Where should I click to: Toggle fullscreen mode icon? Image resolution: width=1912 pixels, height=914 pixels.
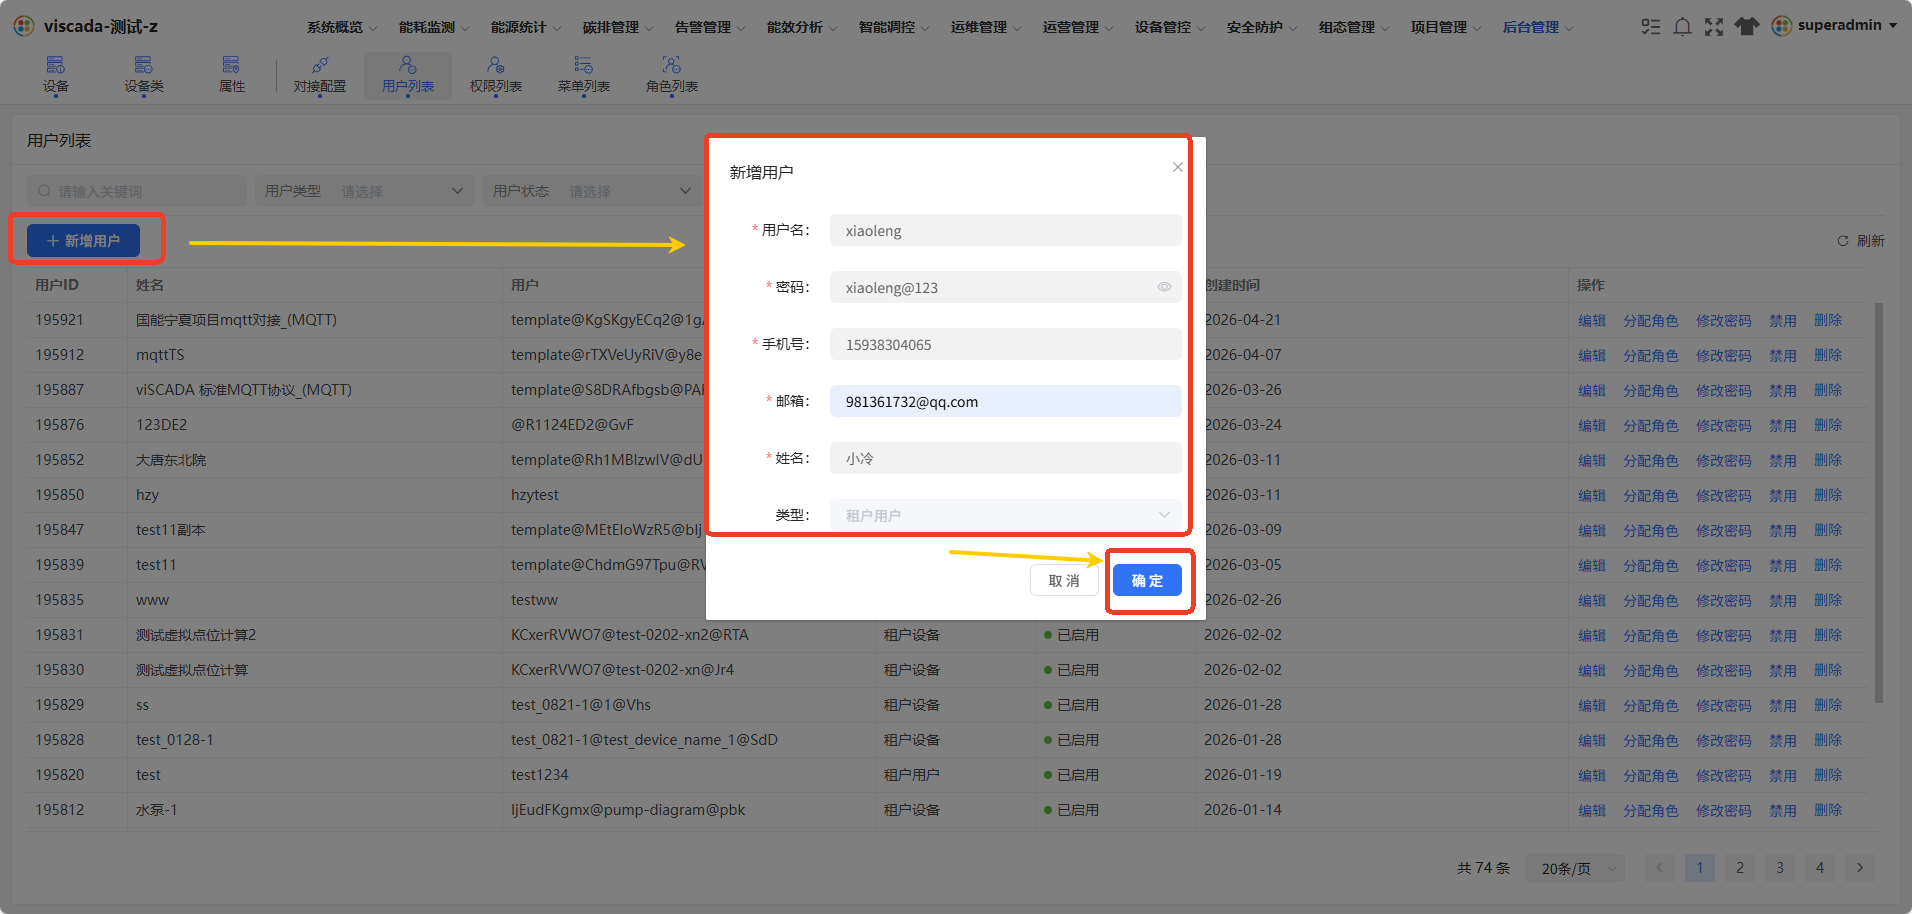point(1714,26)
